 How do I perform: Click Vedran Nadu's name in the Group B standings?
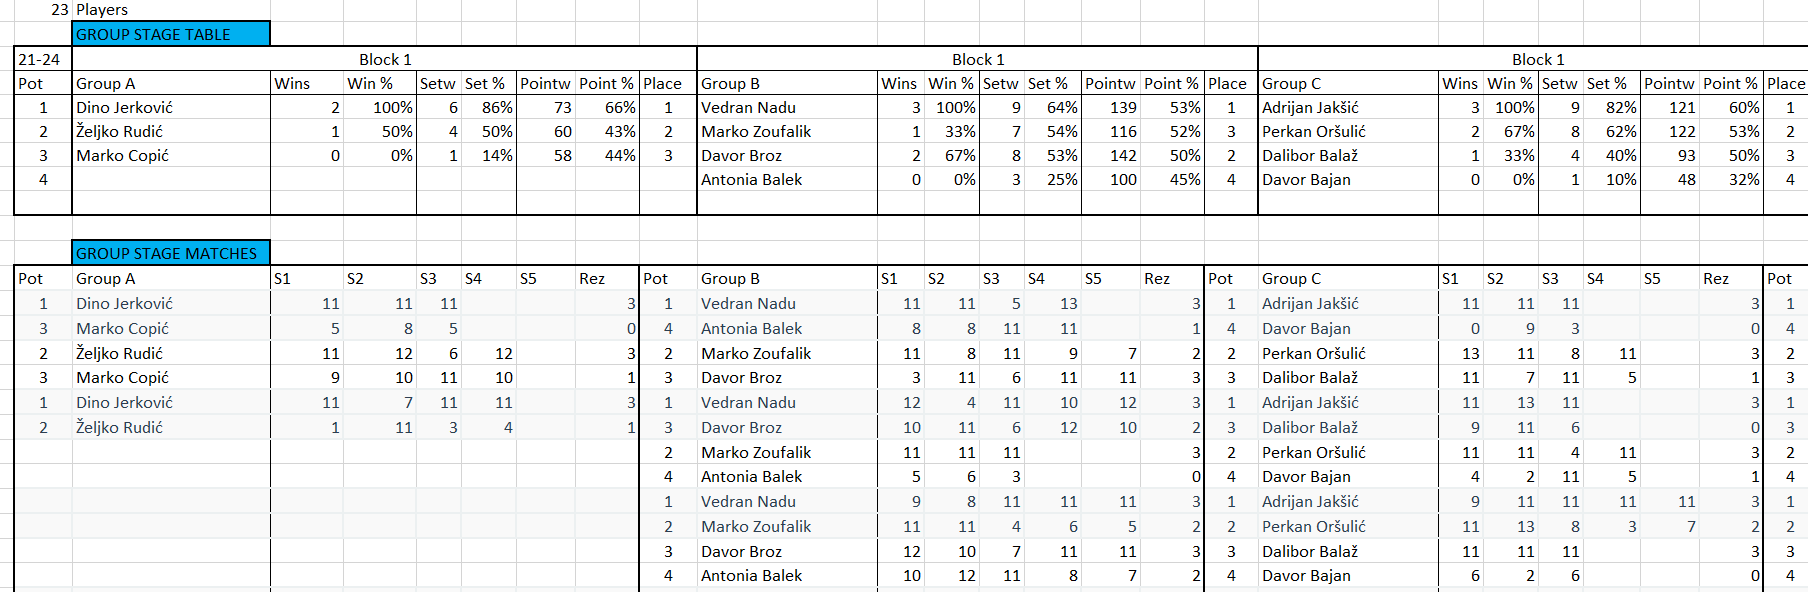pos(748,107)
